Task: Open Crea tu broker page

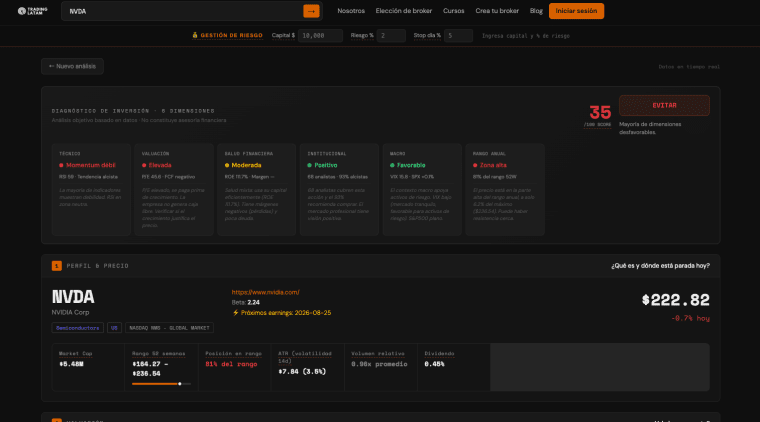Action: click(x=497, y=11)
